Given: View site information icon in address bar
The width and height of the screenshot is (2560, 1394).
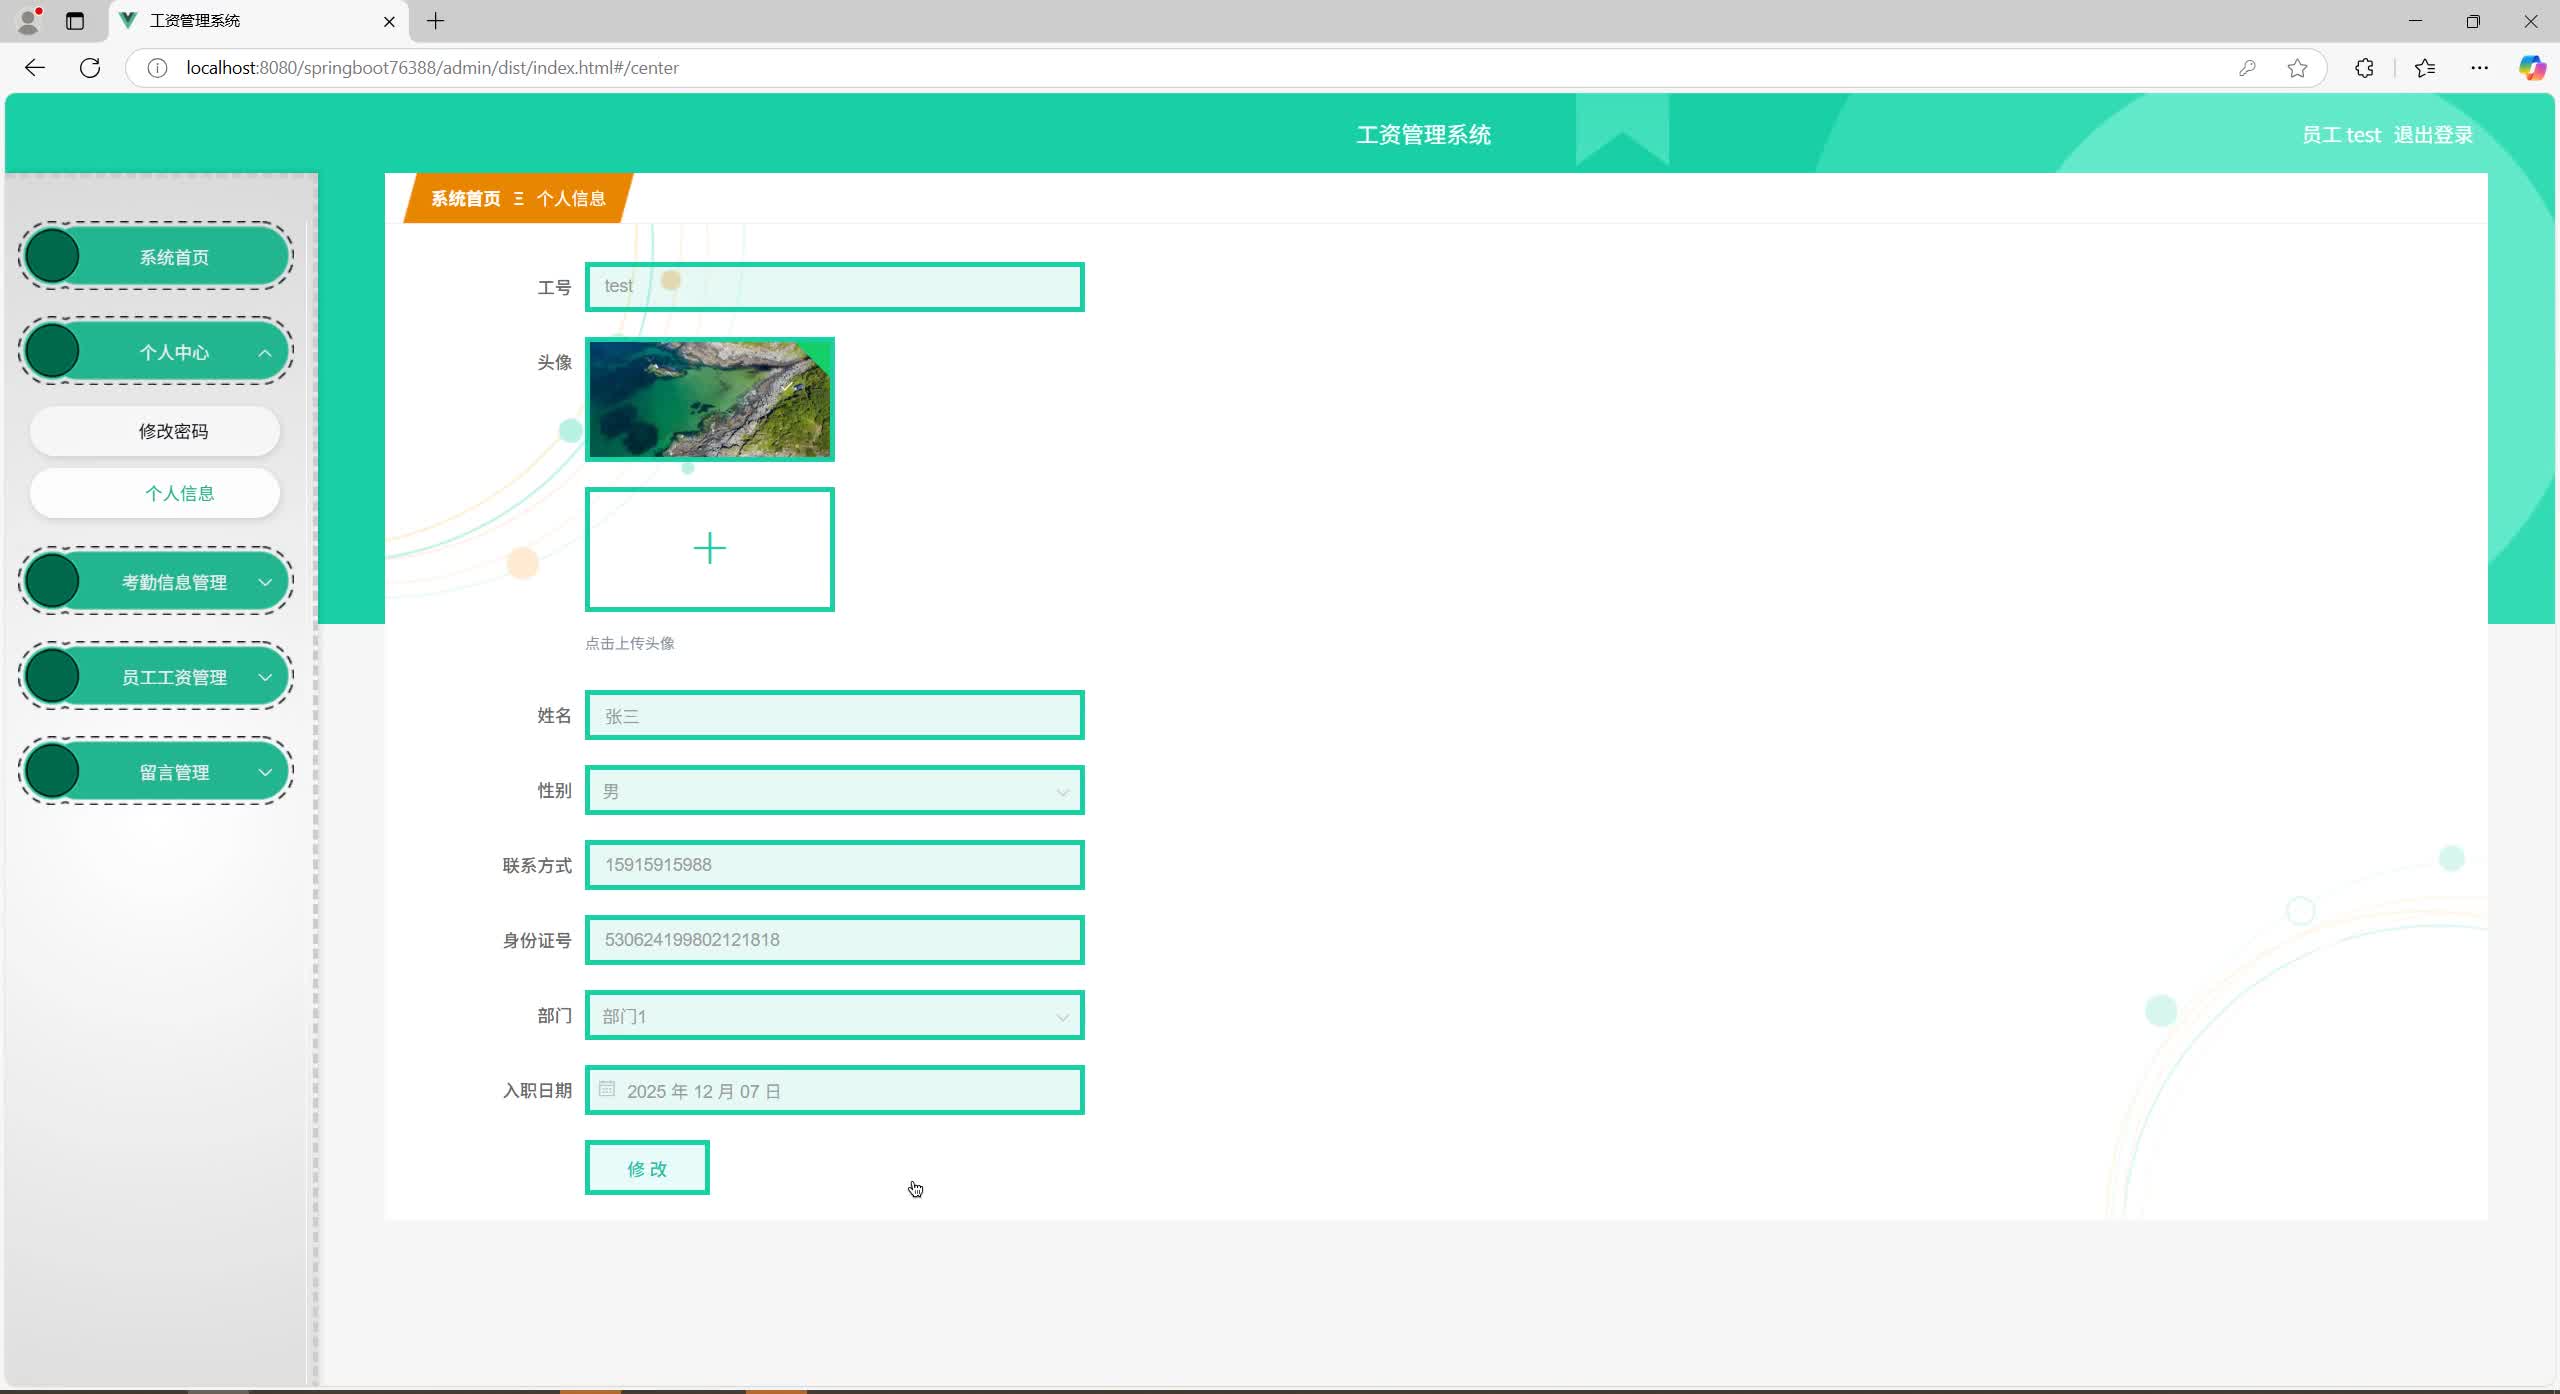Looking at the screenshot, I should tap(157, 68).
